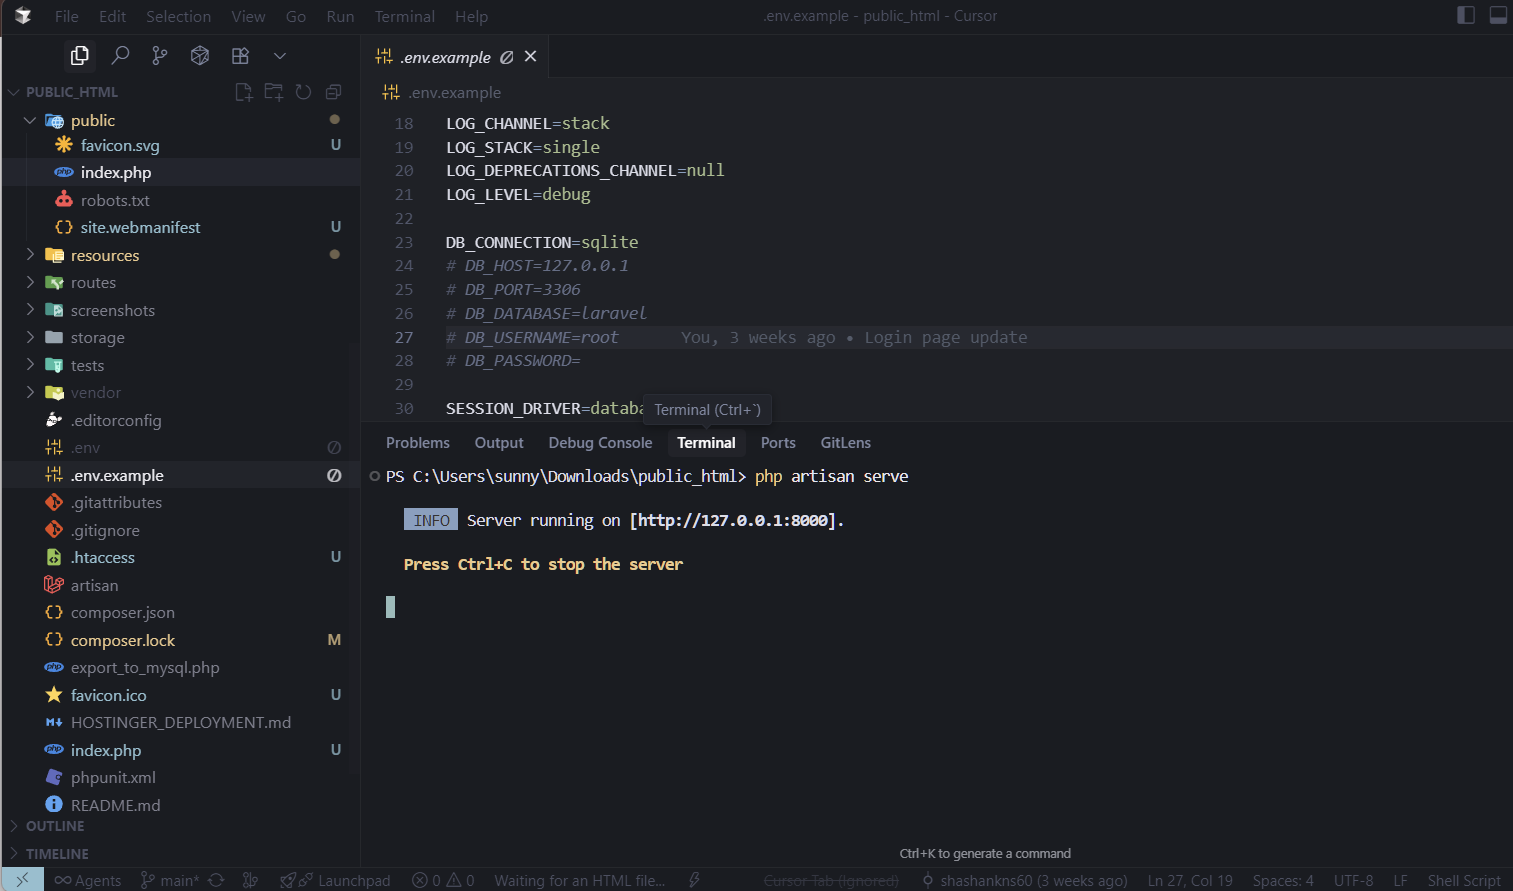This screenshot has height=891, width=1513.
Task: Toggle Cursor Tab in the status bar
Action: (831, 880)
